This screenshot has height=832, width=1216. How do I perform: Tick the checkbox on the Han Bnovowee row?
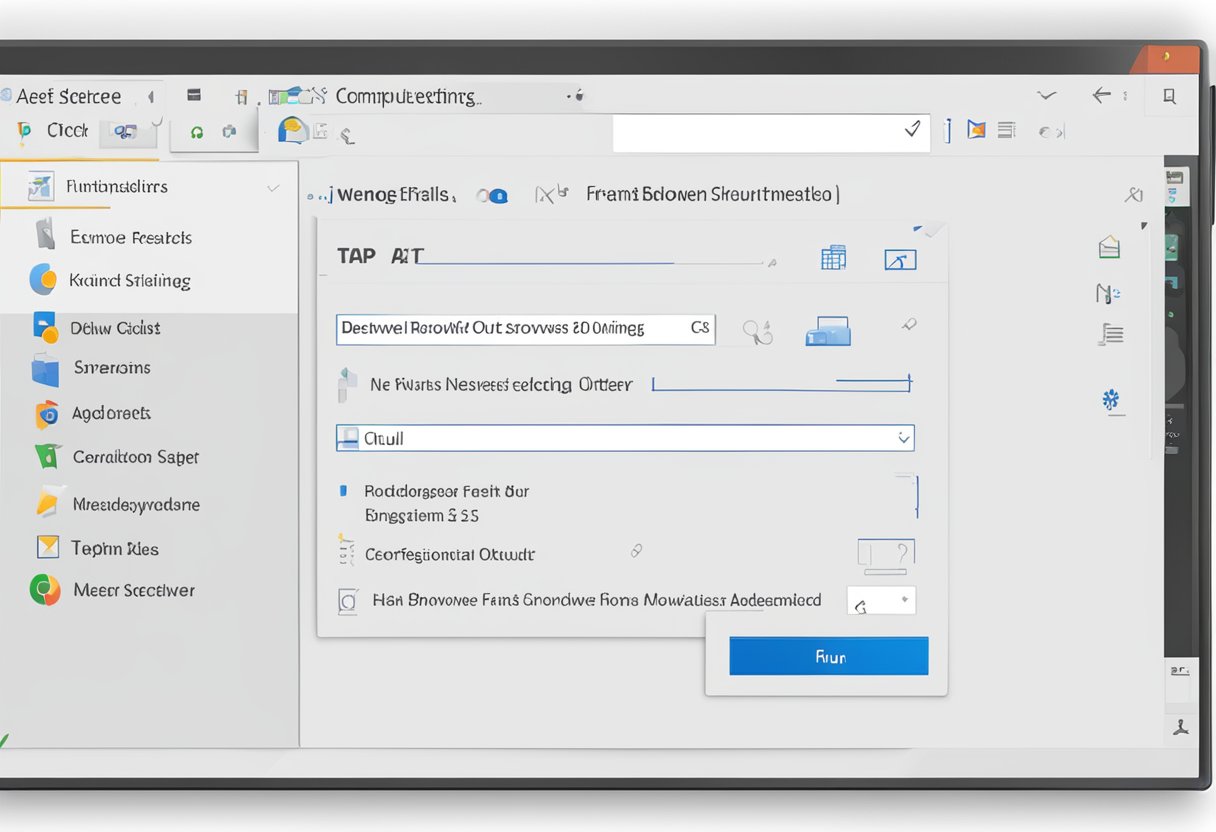(x=347, y=601)
